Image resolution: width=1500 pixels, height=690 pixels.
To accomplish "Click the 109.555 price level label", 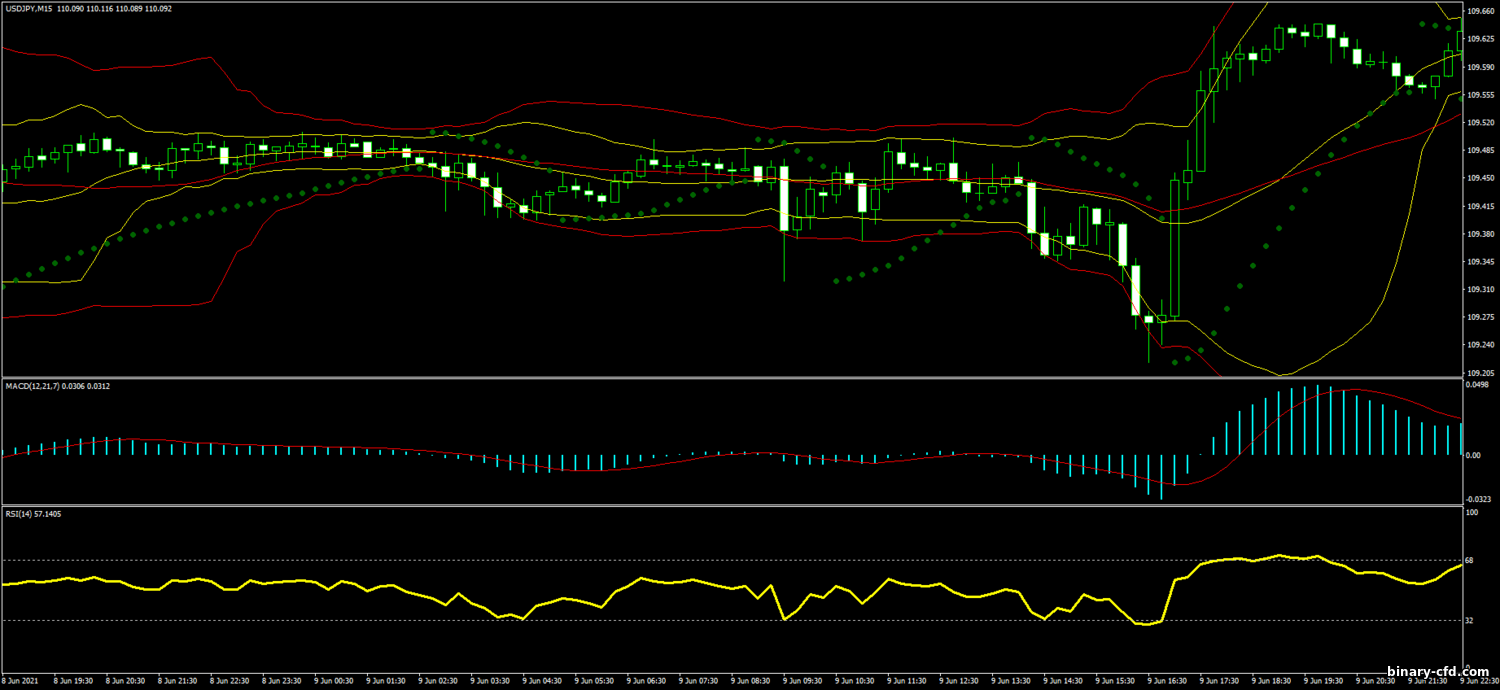I will pos(1480,95).
